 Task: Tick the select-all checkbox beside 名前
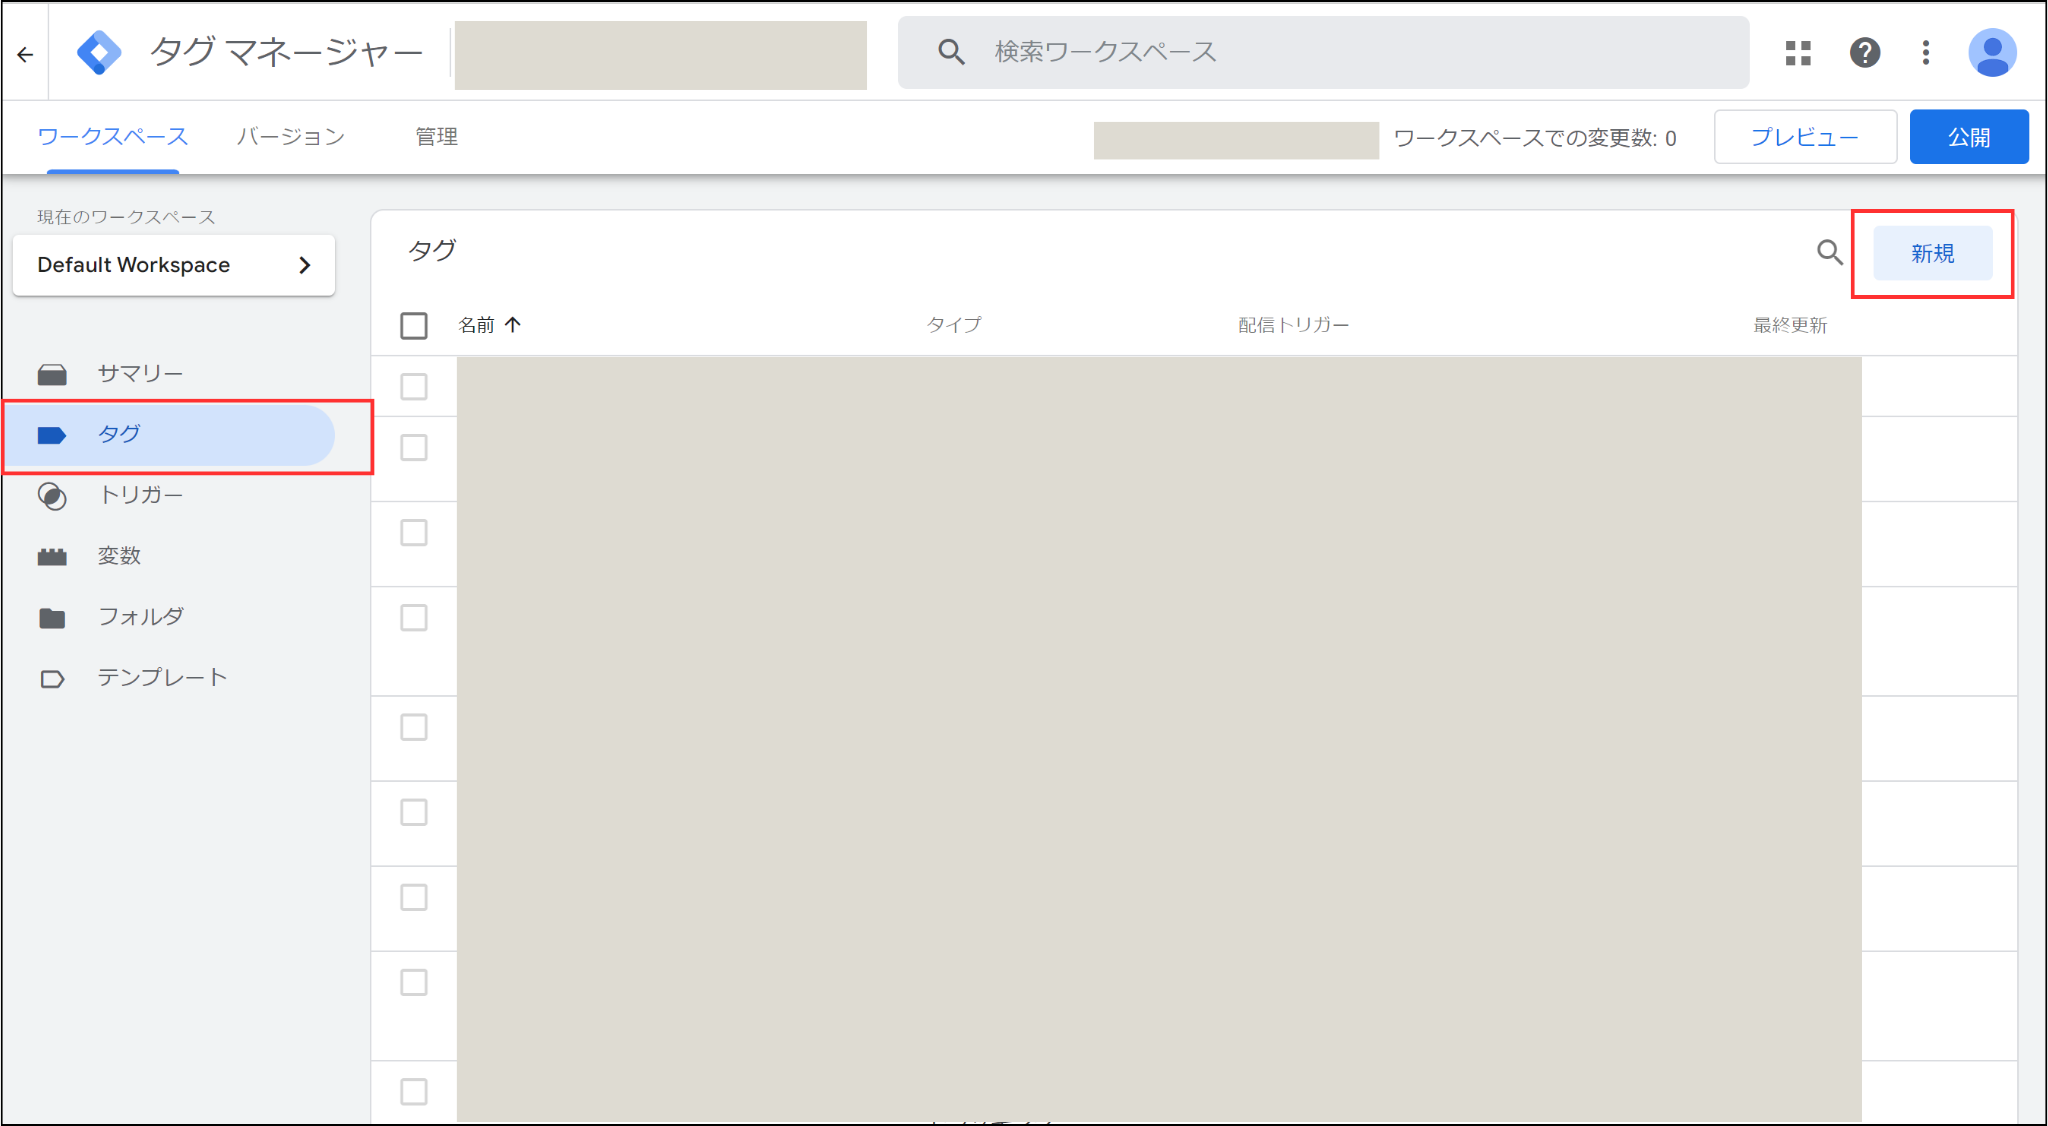pyautogui.click(x=414, y=326)
